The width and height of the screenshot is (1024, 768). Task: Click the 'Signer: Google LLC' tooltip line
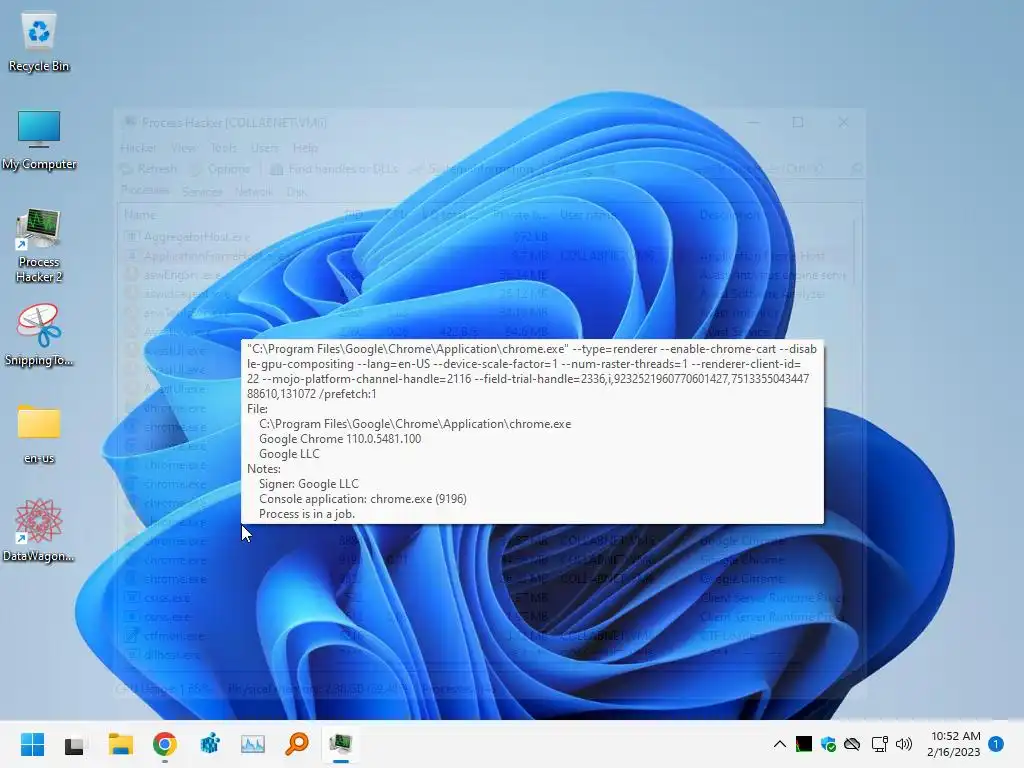pos(308,484)
